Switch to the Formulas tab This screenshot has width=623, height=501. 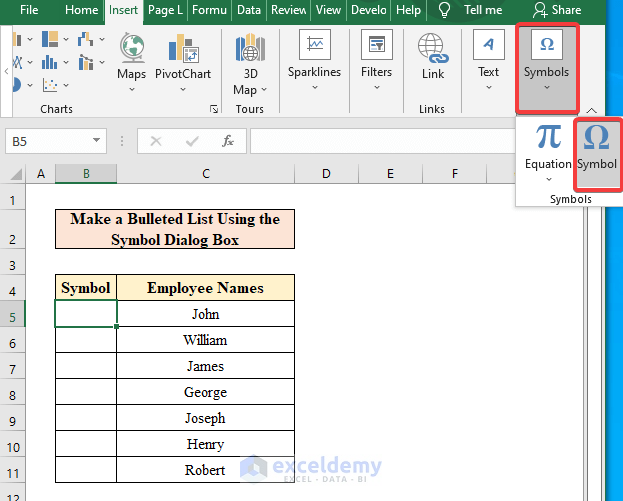[x=209, y=10]
